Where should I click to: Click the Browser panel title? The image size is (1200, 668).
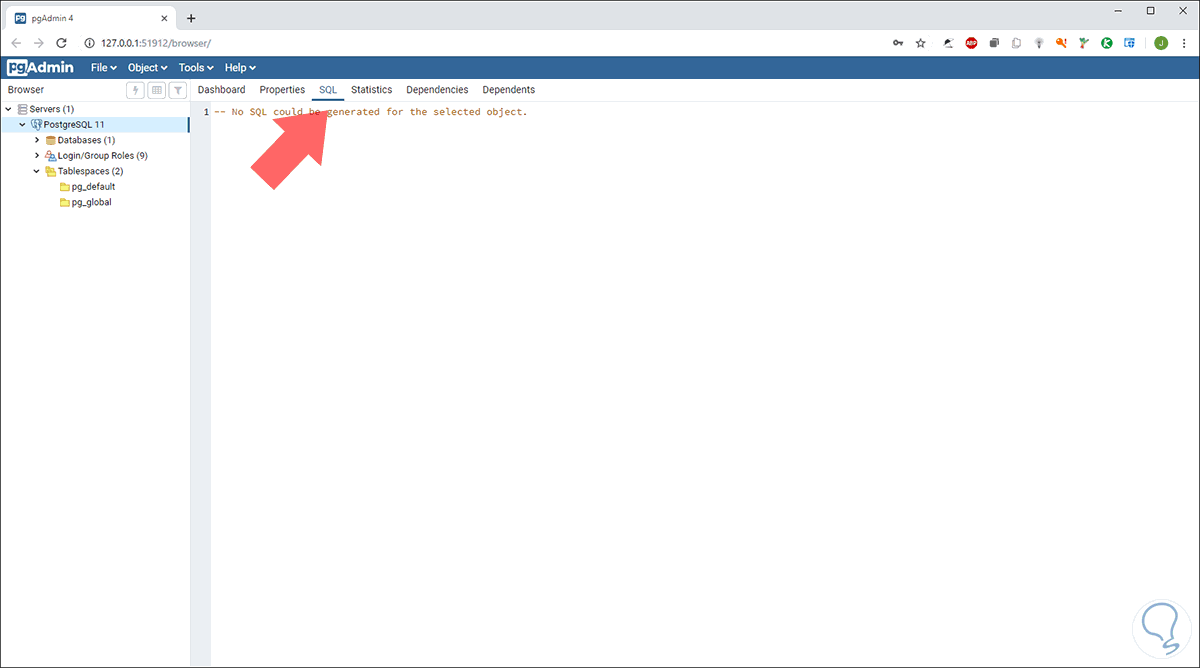click(26, 90)
